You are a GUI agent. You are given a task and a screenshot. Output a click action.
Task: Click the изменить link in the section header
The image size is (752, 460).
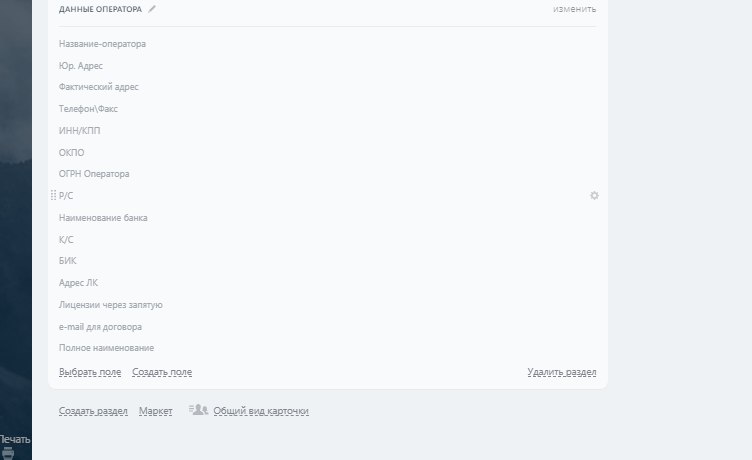click(574, 9)
